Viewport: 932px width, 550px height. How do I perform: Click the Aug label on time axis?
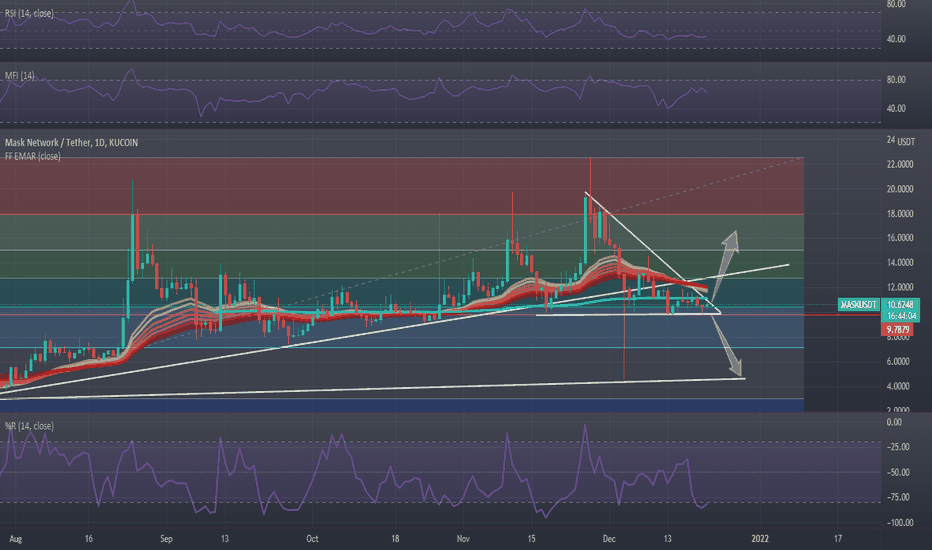click(15, 539)
